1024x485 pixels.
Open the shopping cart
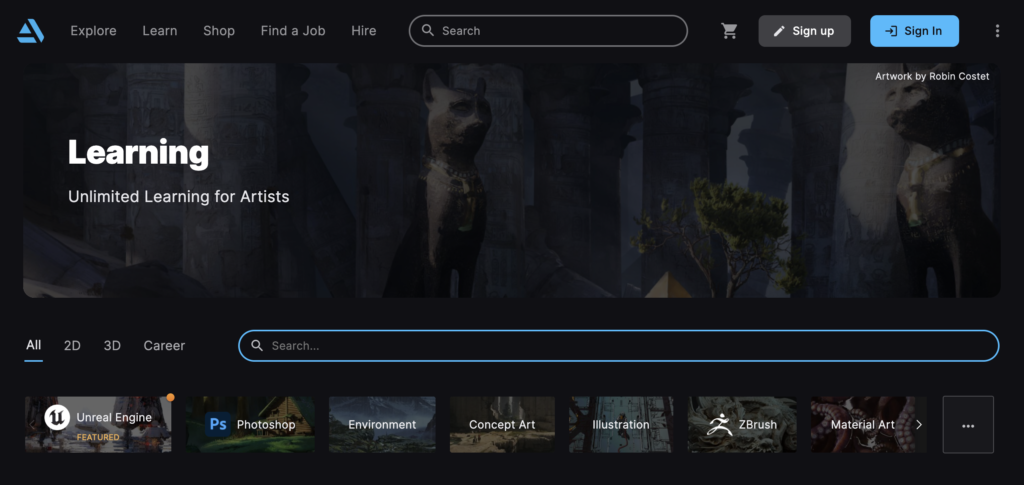pos(729,31)
